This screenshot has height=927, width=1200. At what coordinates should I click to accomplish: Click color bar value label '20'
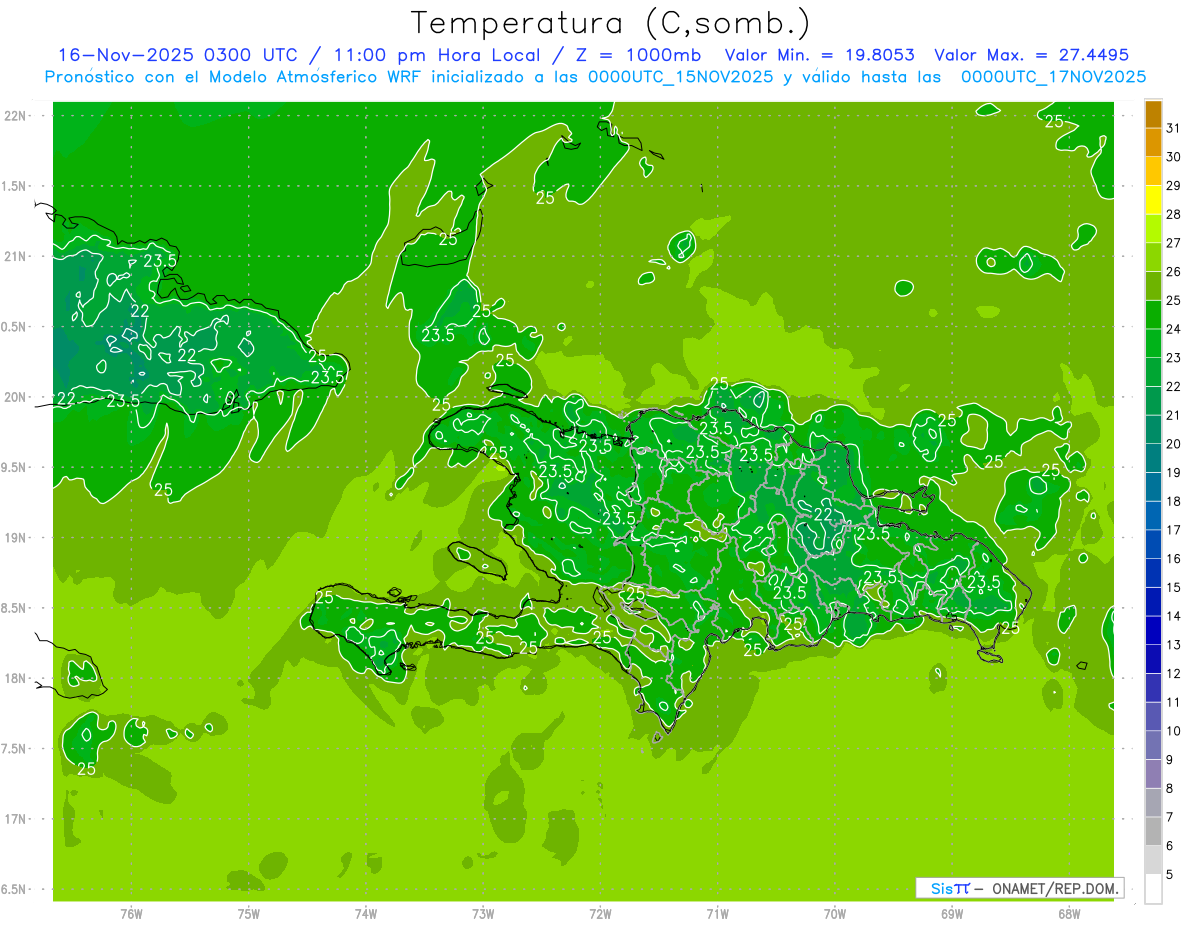(x=1173, y=444)
